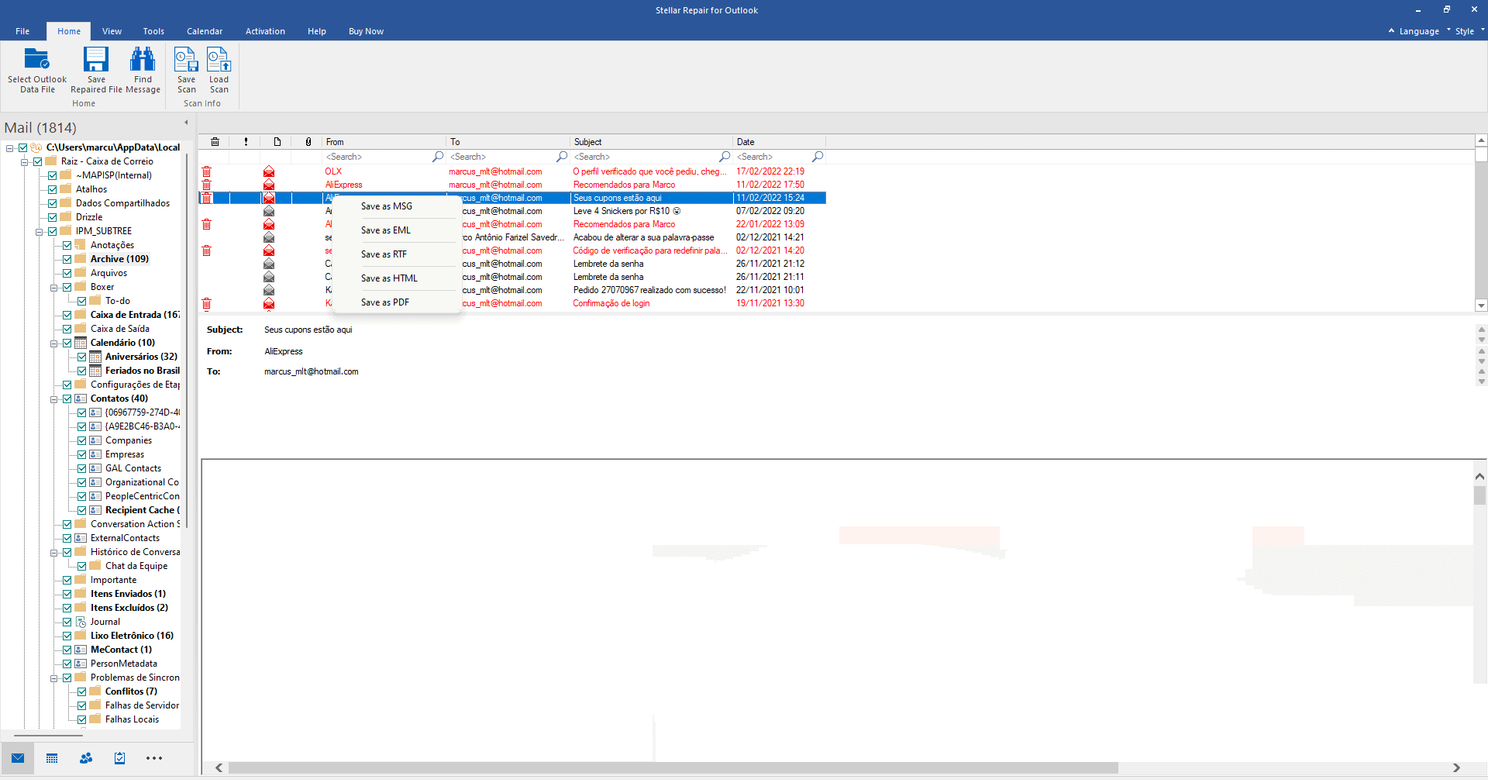Uncheck the Lixo Eletrônico (16) checkbox
This screenshot has height=780, width=1488.
click(67, 635)
